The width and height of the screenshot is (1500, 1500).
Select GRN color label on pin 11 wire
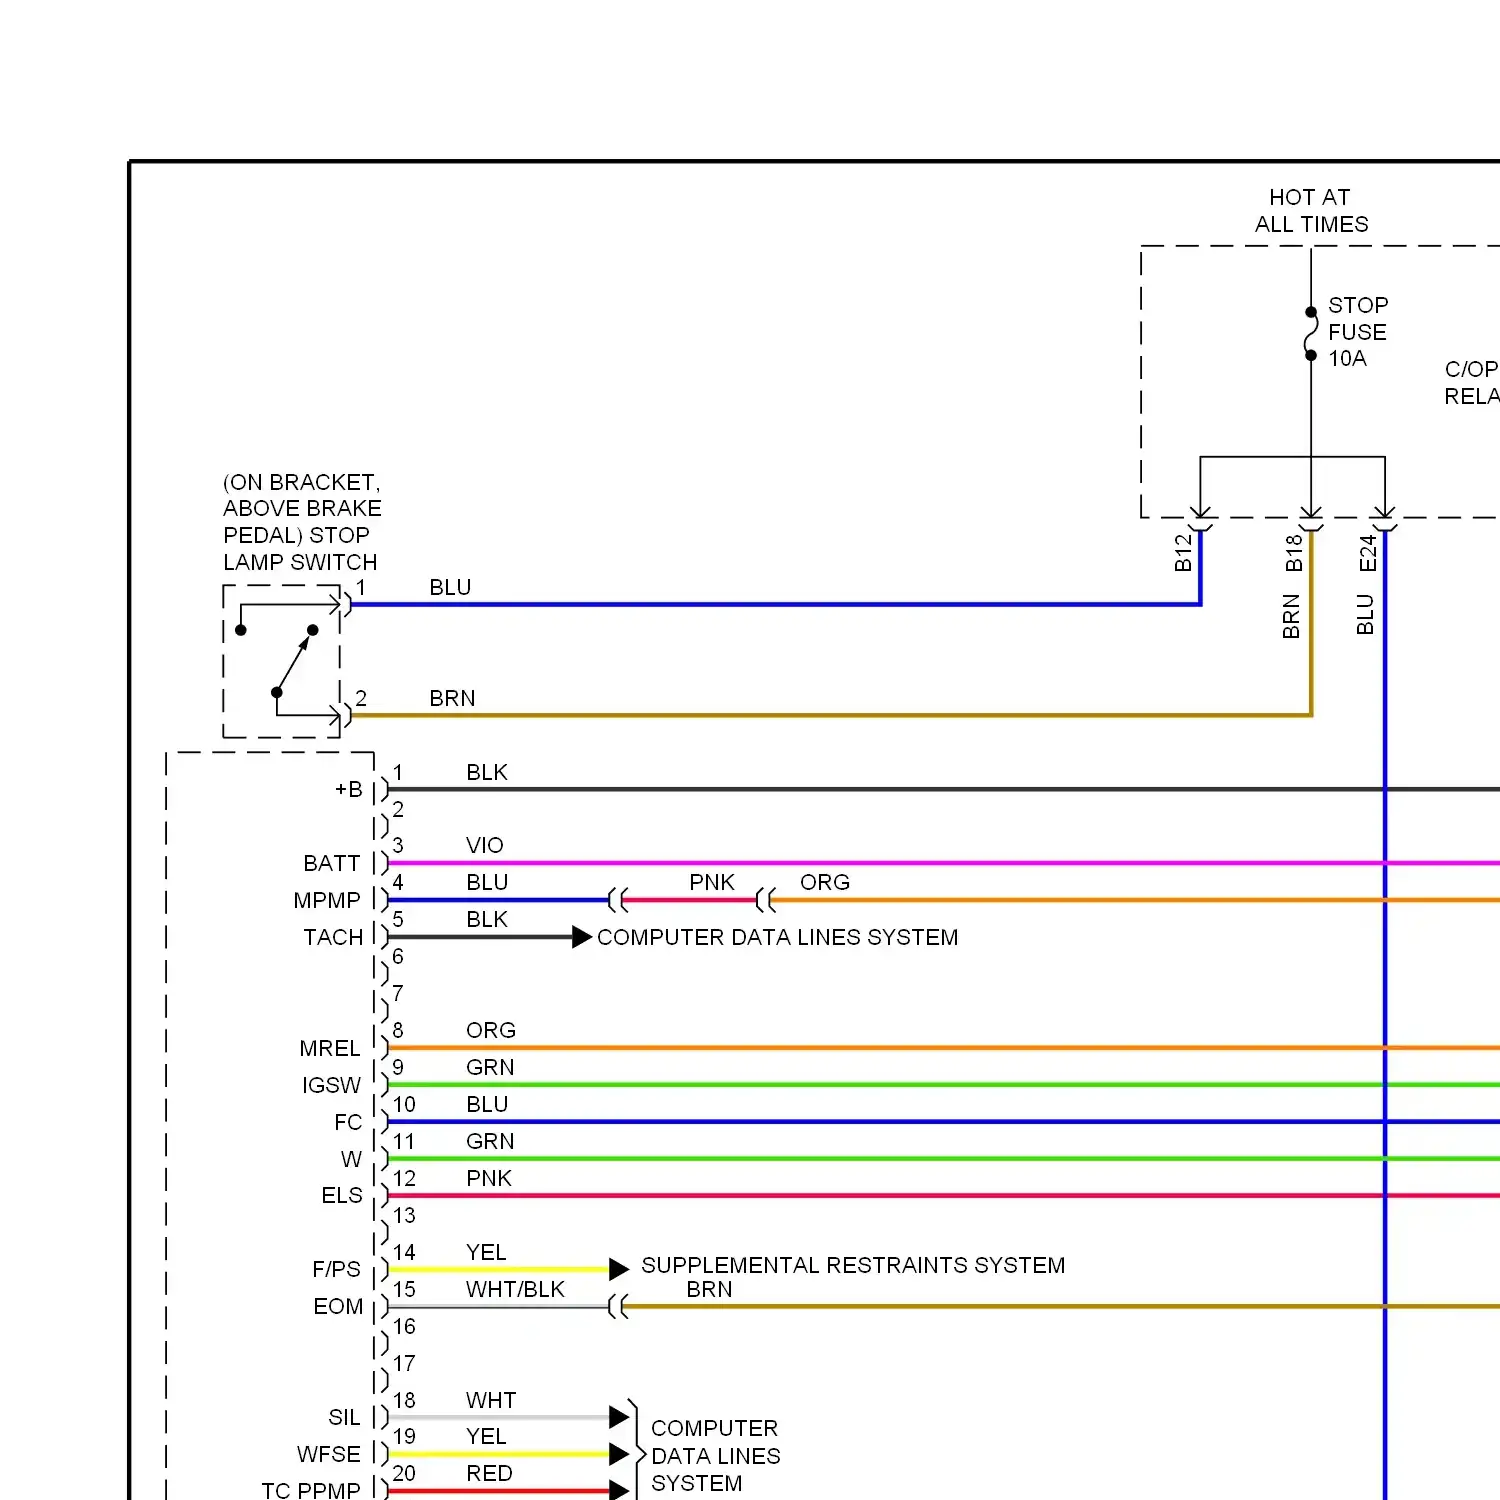(x=490, y=1141)
